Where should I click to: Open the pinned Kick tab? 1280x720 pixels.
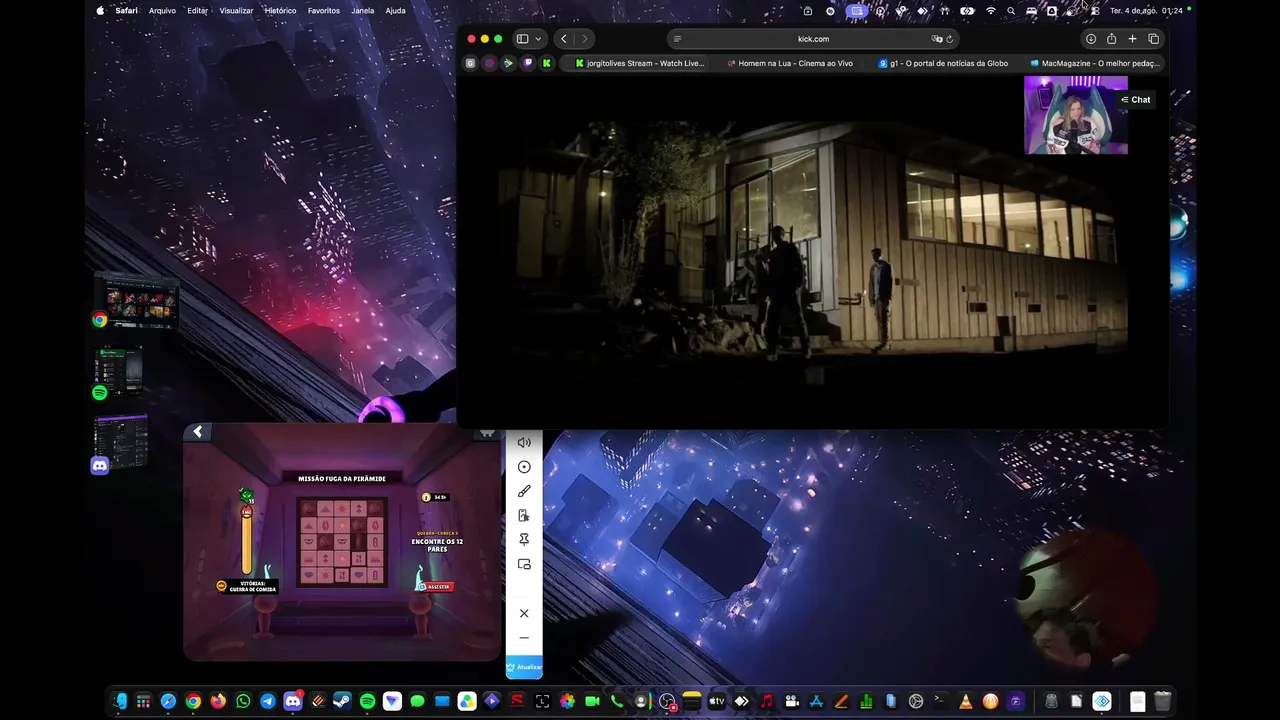(x=546, y=63)
